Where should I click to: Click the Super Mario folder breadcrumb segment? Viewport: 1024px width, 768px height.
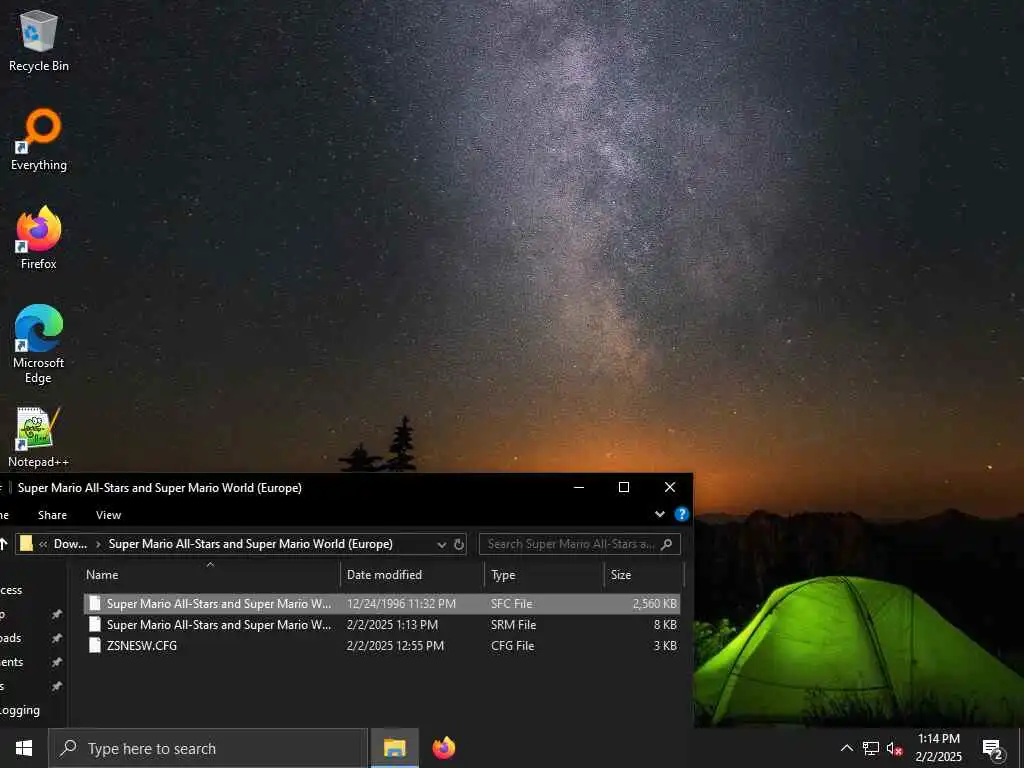point(251,544)
